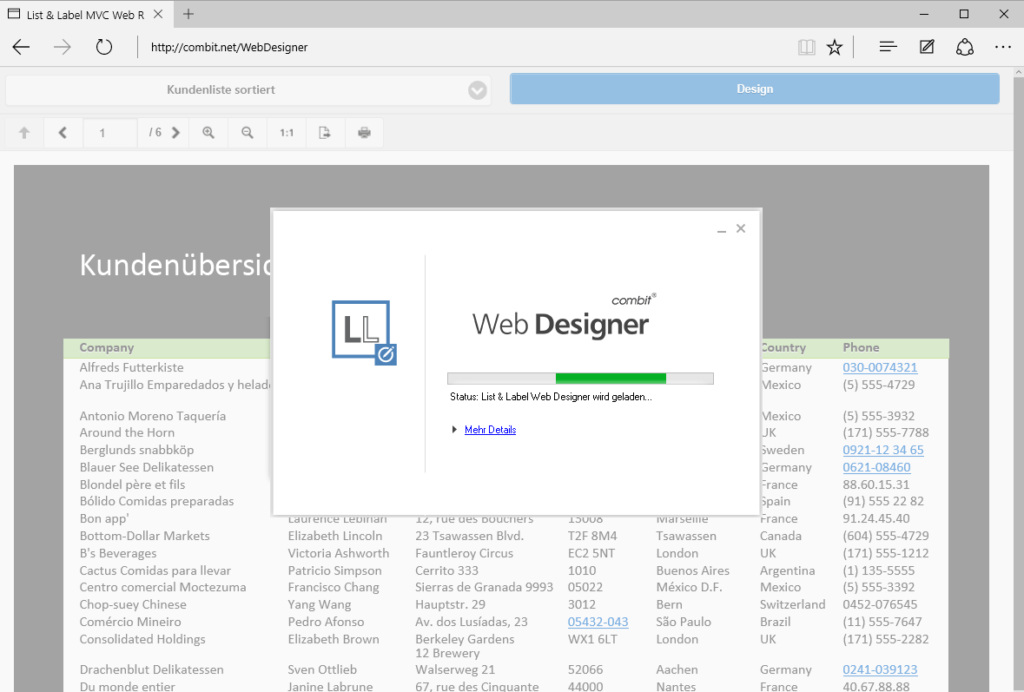Export the displayed report page
1024x692 pixels.
pyautogui.click(x=324, y=132)
